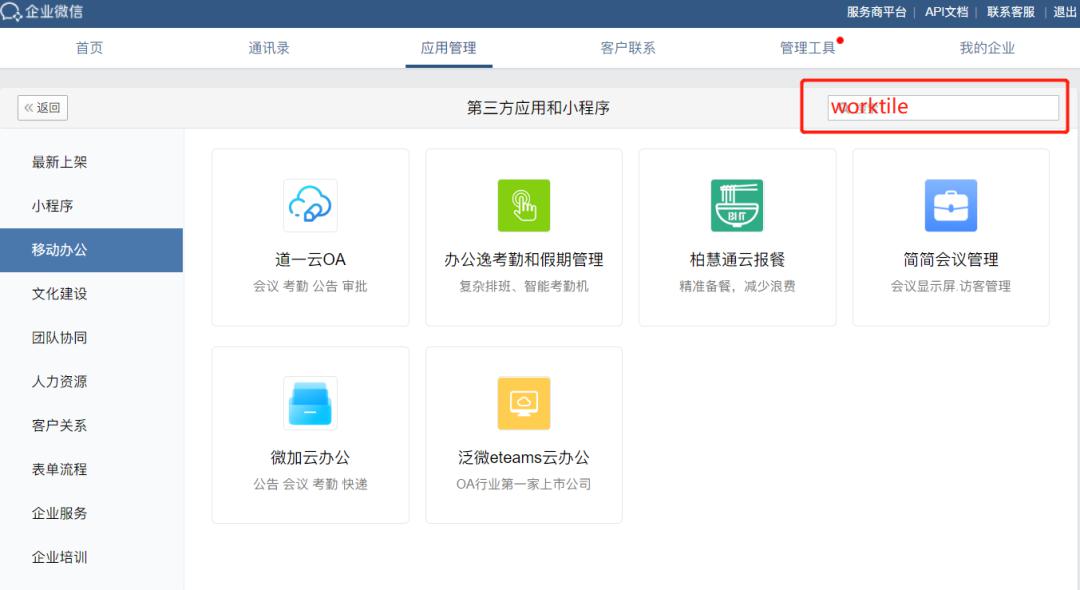
Task: Click the 柏慧通云报餐 noodle bowl icon
Action: 737,205
